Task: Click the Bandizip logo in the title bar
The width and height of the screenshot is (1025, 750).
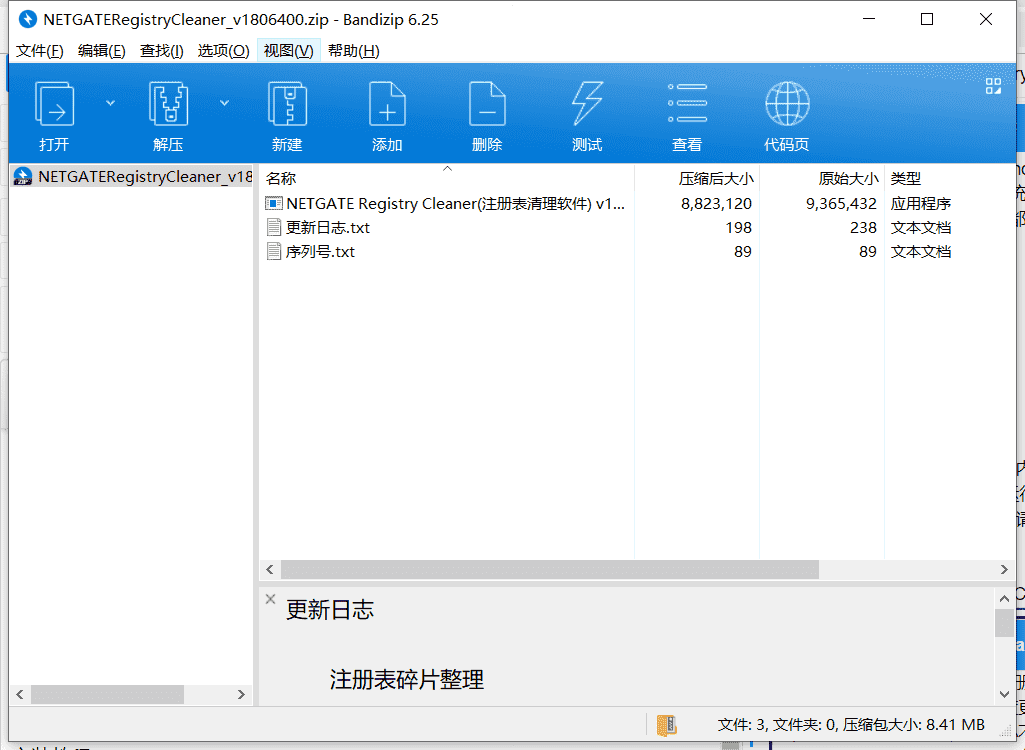Action: pyautogui.click(x=27, y=19)
